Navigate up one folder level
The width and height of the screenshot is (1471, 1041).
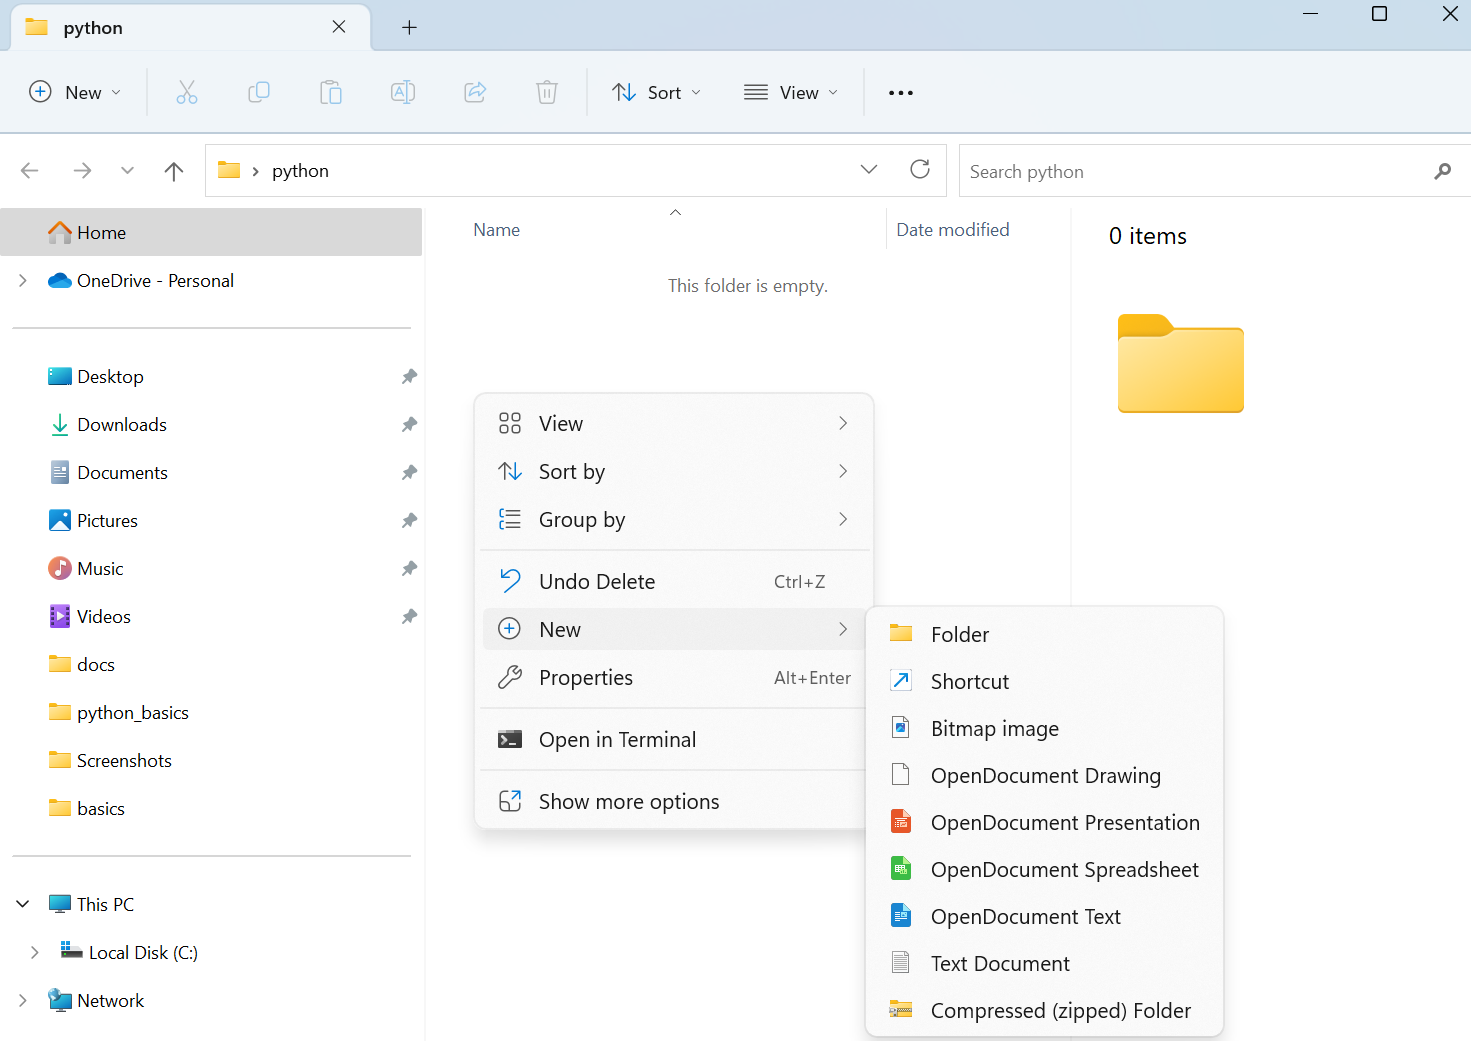point(174,171)
